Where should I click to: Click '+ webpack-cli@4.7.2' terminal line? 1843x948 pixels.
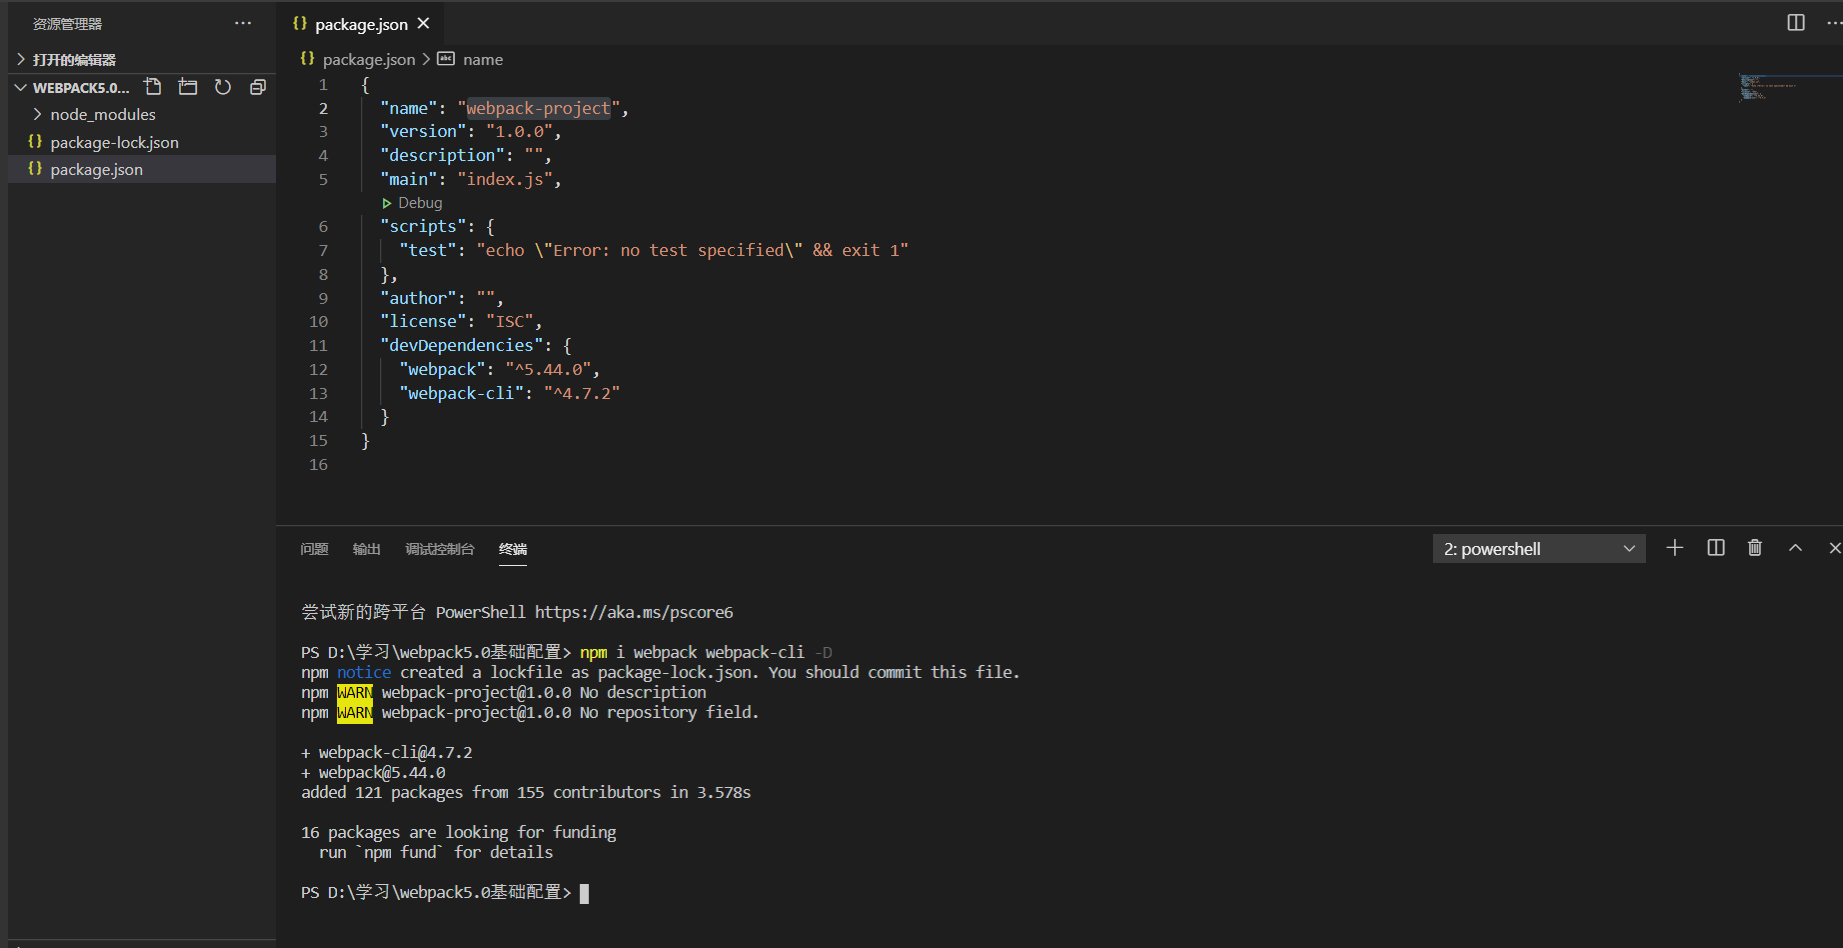[387, 752]
